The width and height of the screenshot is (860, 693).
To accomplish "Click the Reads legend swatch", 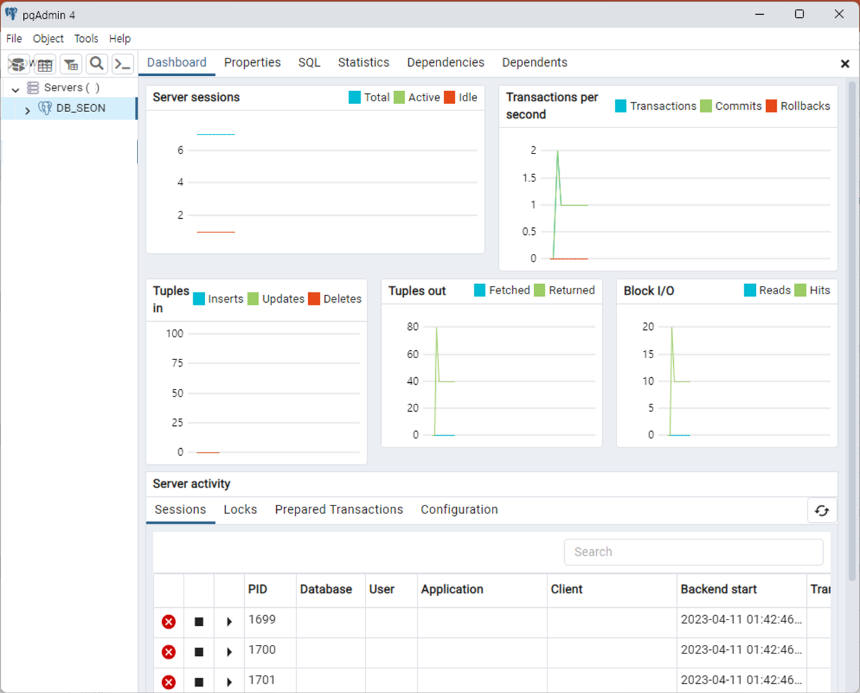I will [750, 290].
